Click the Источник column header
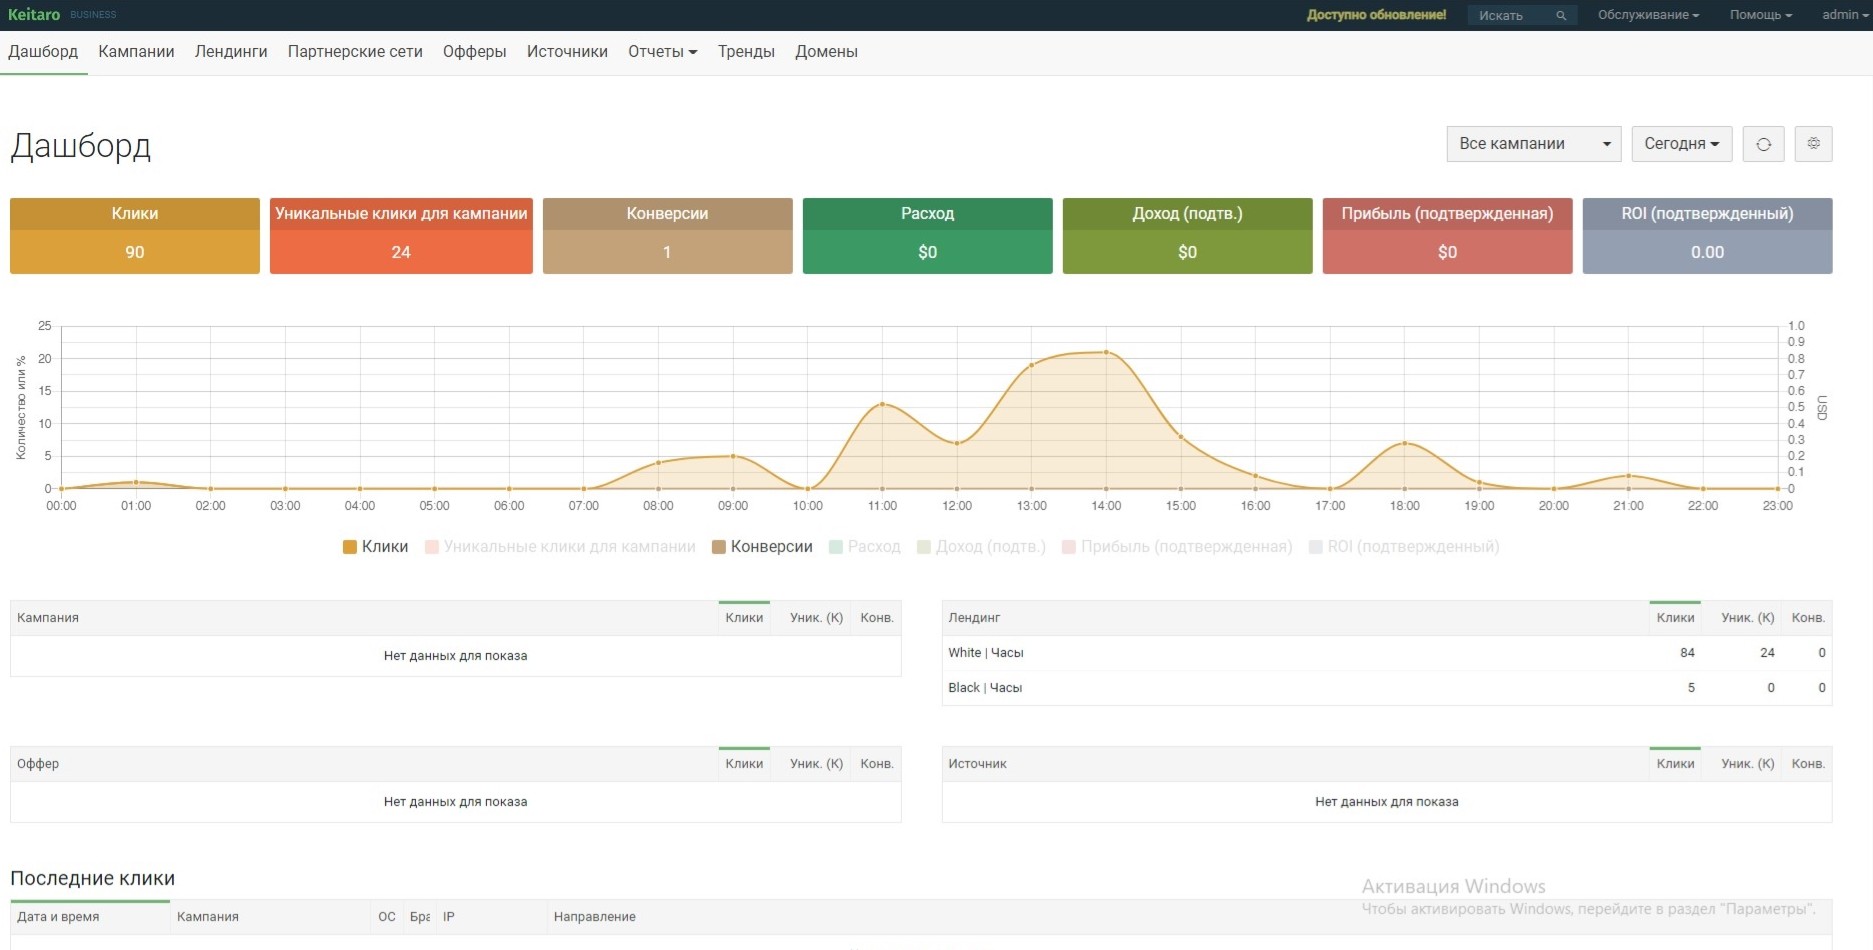Viewport: 1873px width, 950px height. point(1295,764)
